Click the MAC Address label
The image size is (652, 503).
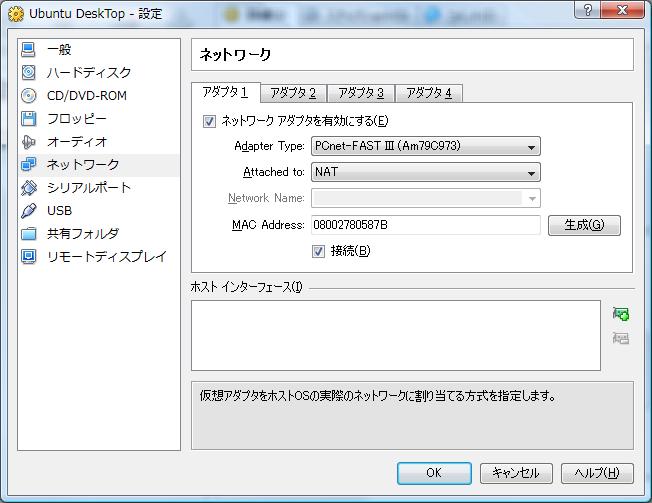[x=268, y=225]
